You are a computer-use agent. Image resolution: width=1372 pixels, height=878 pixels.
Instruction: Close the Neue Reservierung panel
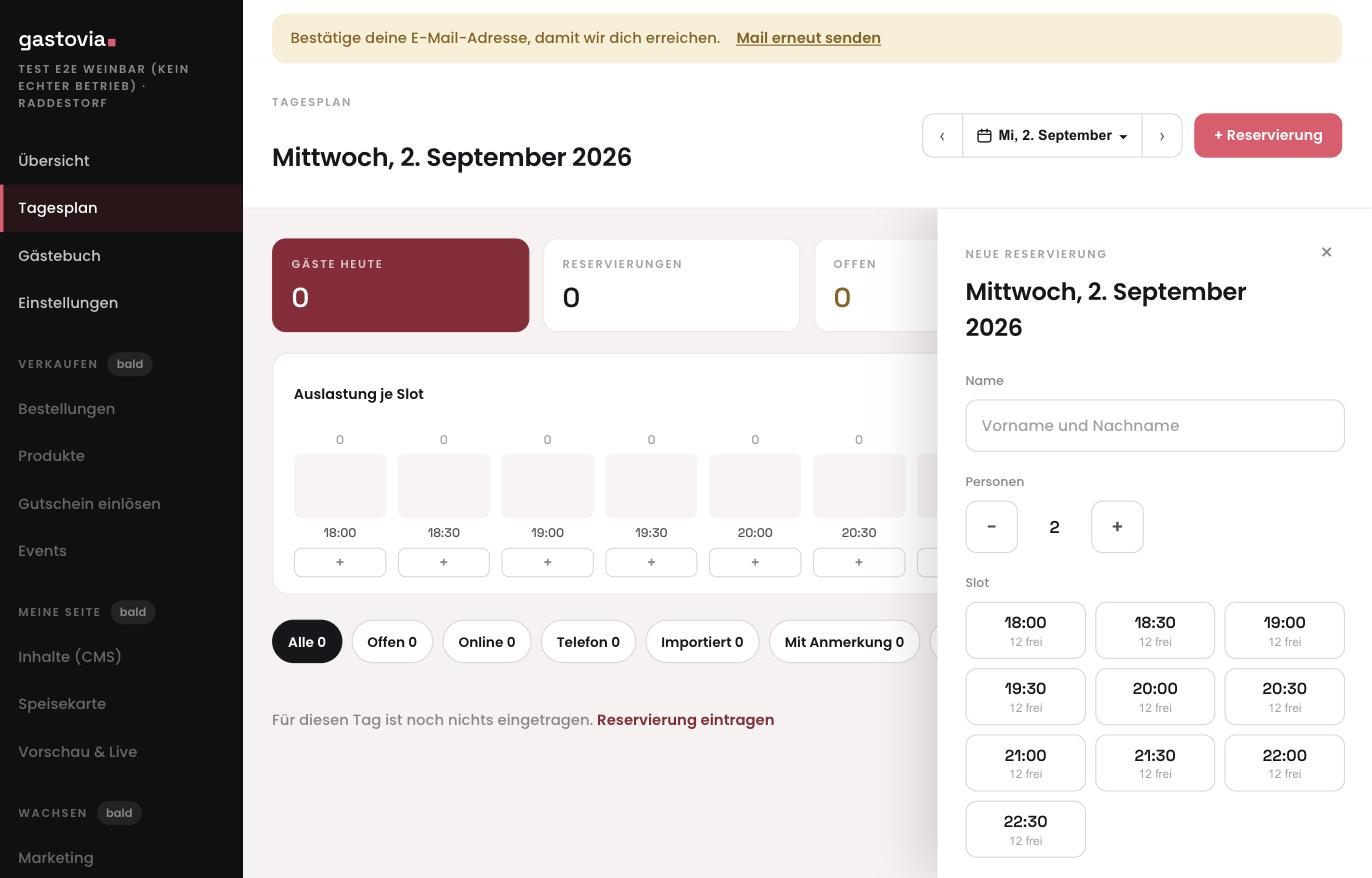[x=1326, y=252]
